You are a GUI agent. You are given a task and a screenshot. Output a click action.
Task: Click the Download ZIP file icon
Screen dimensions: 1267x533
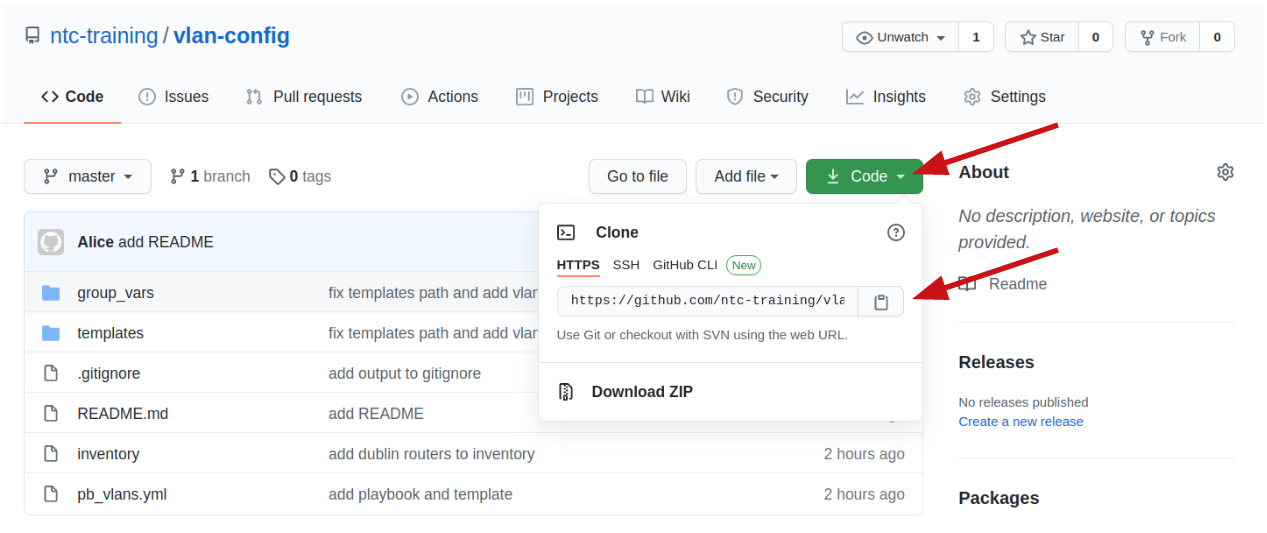point(566,391)
